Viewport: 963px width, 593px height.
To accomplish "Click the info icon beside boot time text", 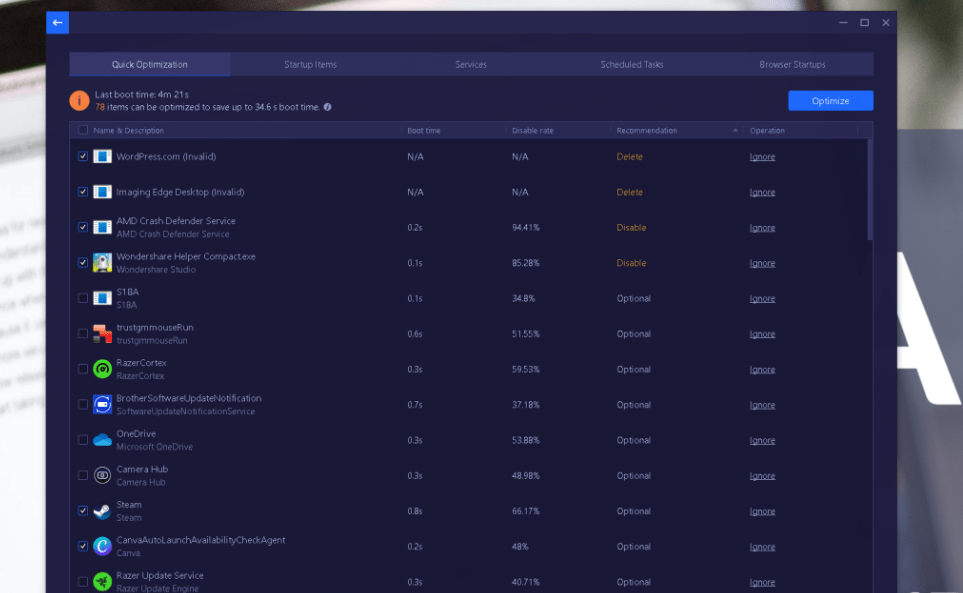I will click(327, 107).
